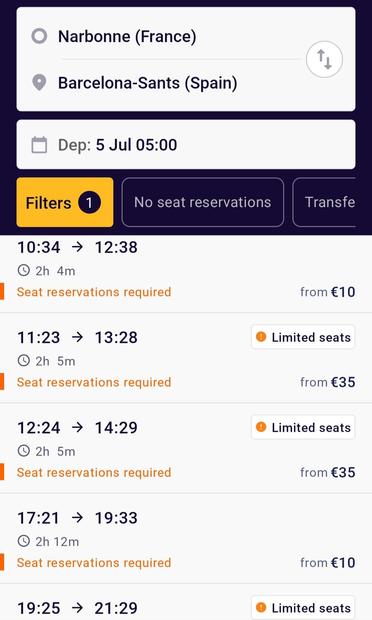The height and width of the screenshot is (620, 372).
Task: Tap from €35 price on 11:23 train
Action: tap(328, 382)
